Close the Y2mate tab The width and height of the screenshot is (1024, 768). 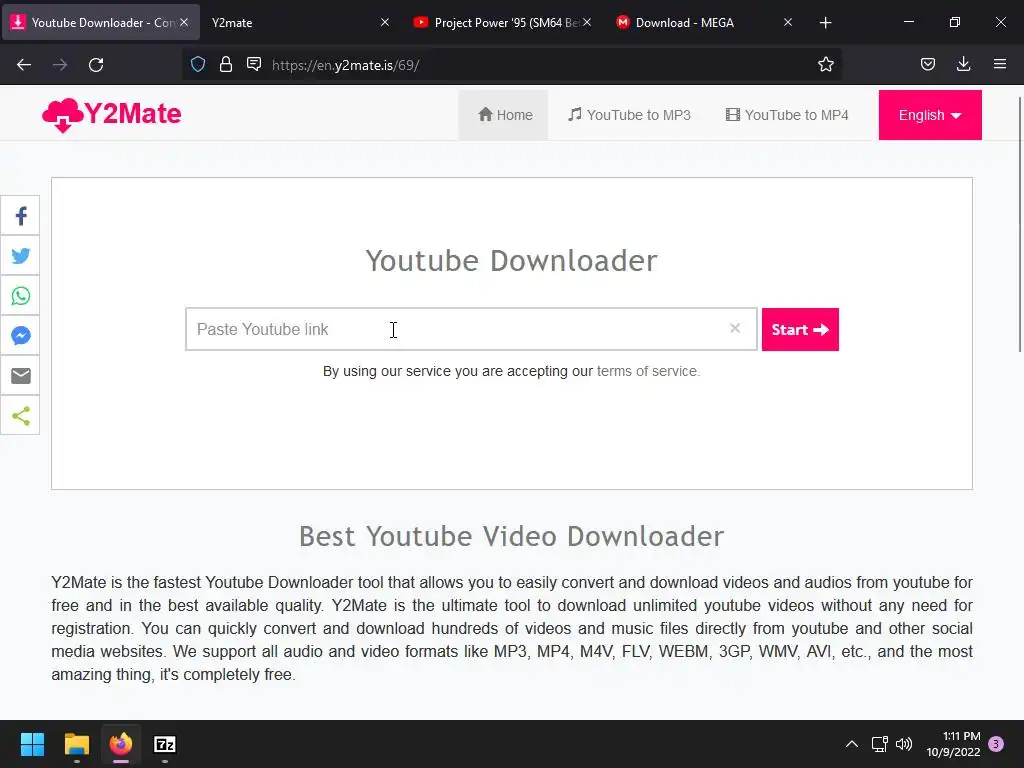[385, 22]
